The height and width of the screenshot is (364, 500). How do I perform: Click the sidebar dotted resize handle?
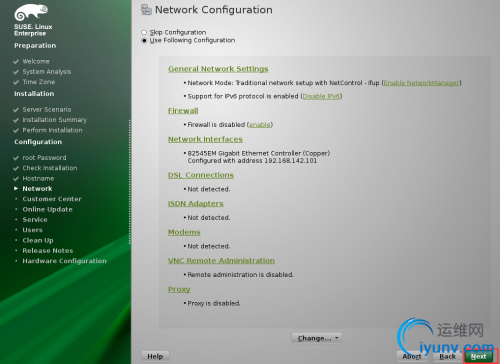[130, 182]
